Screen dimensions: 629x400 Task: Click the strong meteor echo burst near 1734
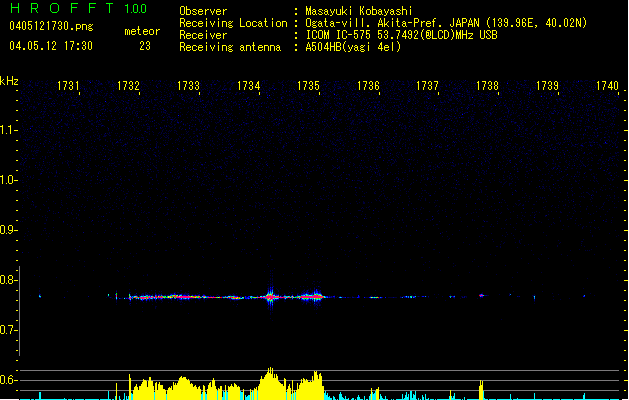[x=271, y=297]
